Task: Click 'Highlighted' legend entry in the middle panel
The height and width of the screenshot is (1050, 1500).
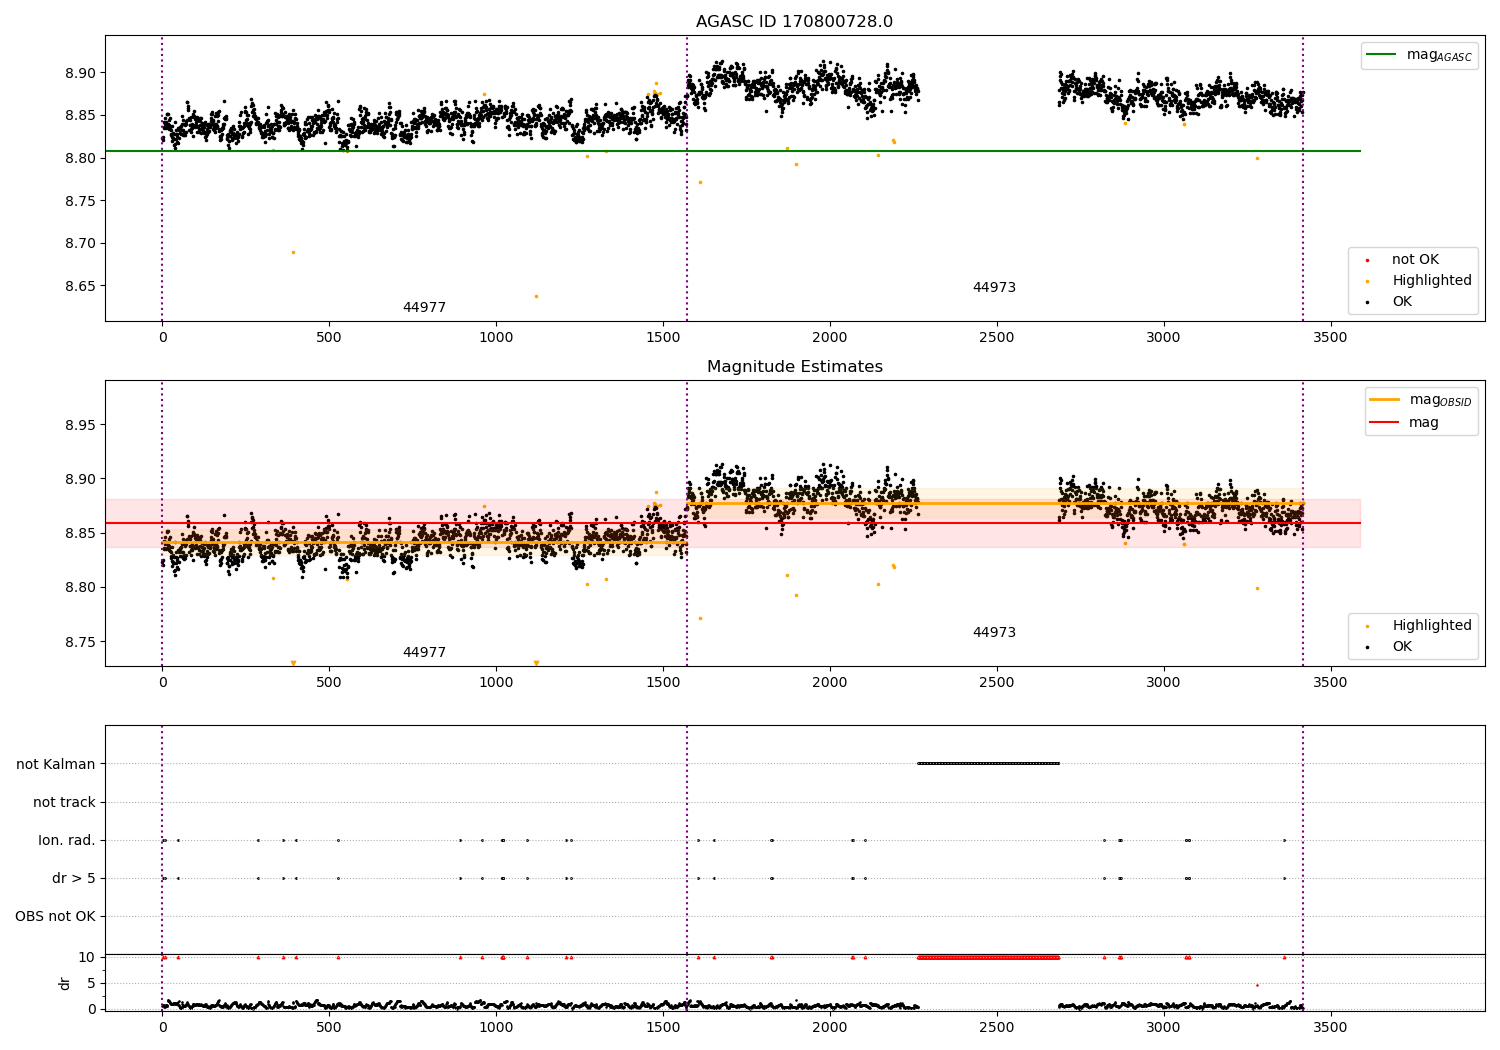Action: (1418, 625)
